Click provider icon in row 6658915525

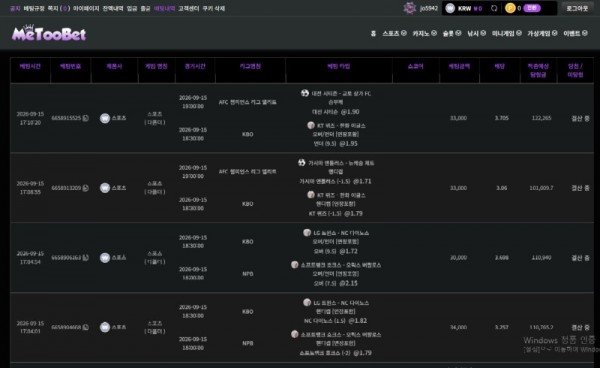pos(105,118)
